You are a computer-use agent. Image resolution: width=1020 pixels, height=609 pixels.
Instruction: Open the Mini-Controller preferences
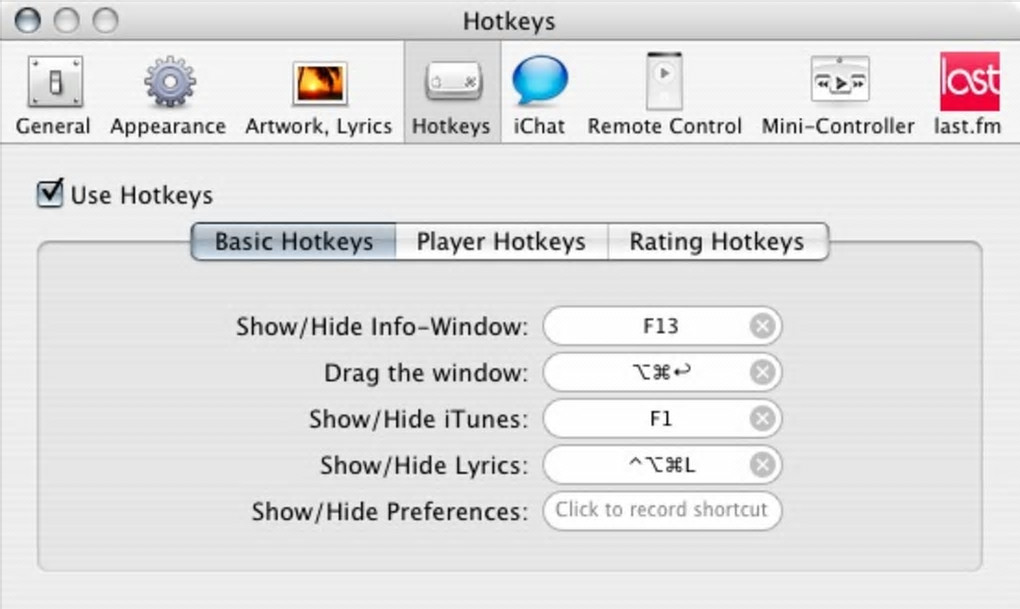click(x=838, y=84)
